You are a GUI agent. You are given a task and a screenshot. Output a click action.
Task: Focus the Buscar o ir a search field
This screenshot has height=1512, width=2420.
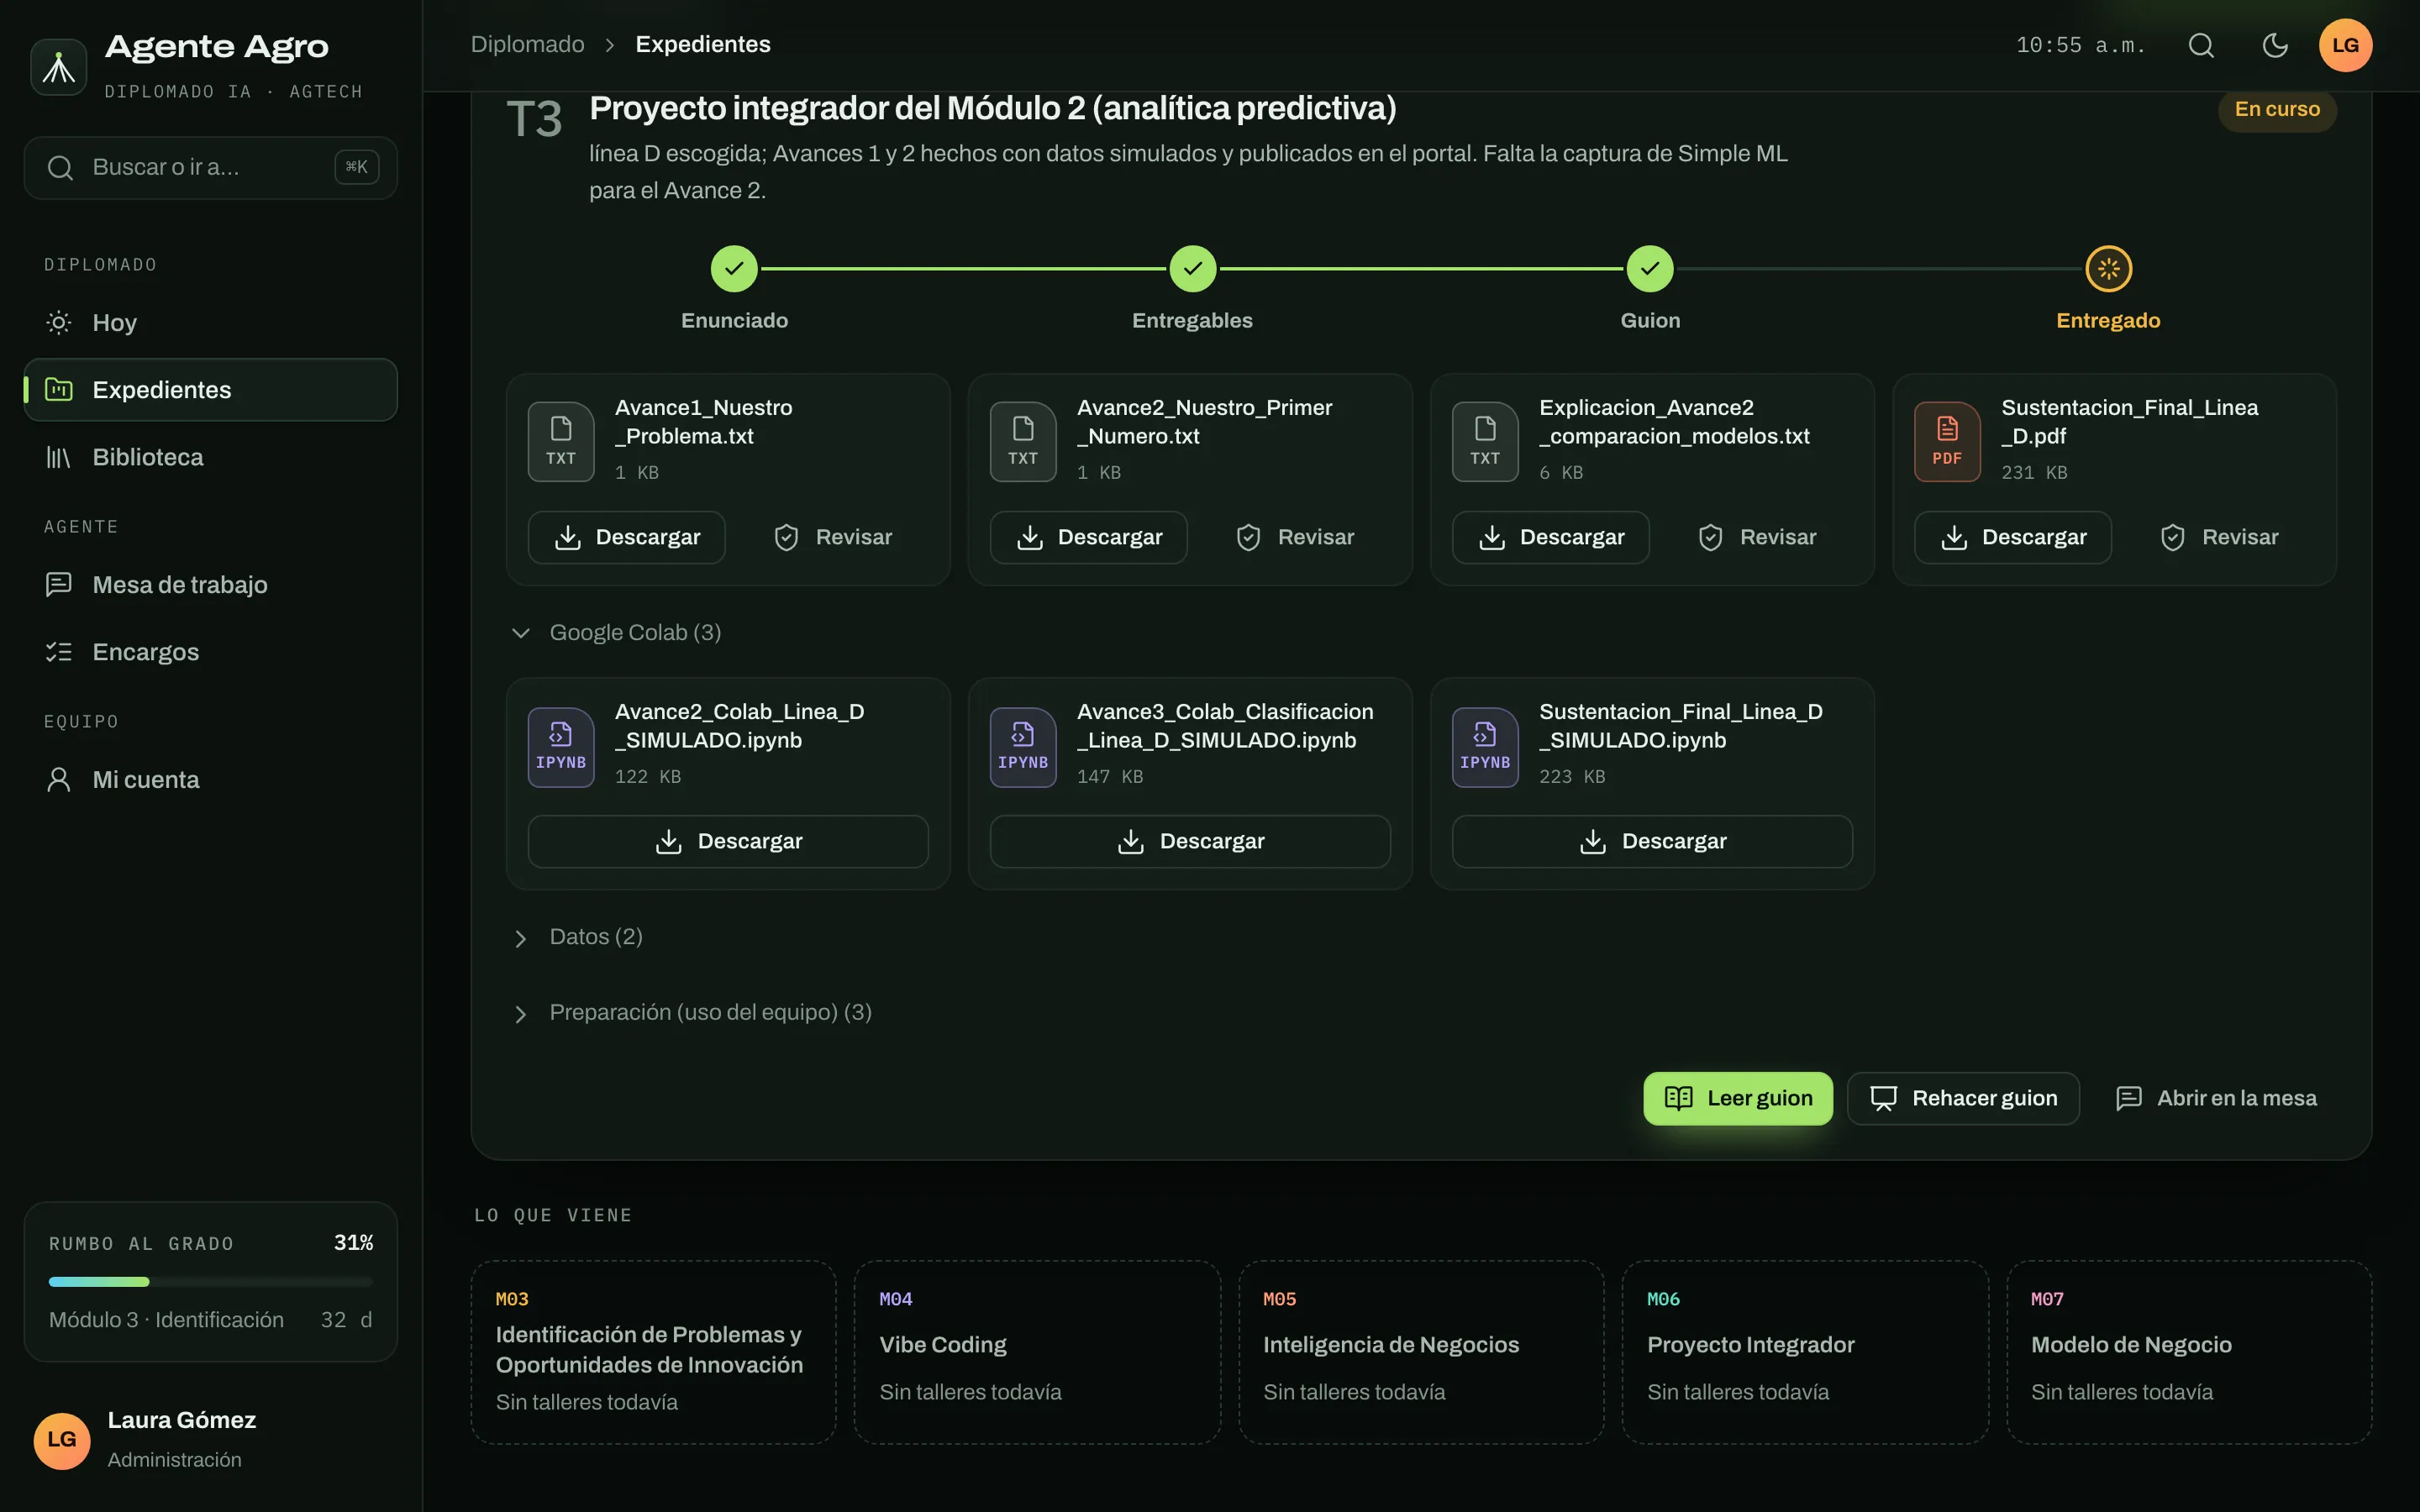(x=211, y=167)
